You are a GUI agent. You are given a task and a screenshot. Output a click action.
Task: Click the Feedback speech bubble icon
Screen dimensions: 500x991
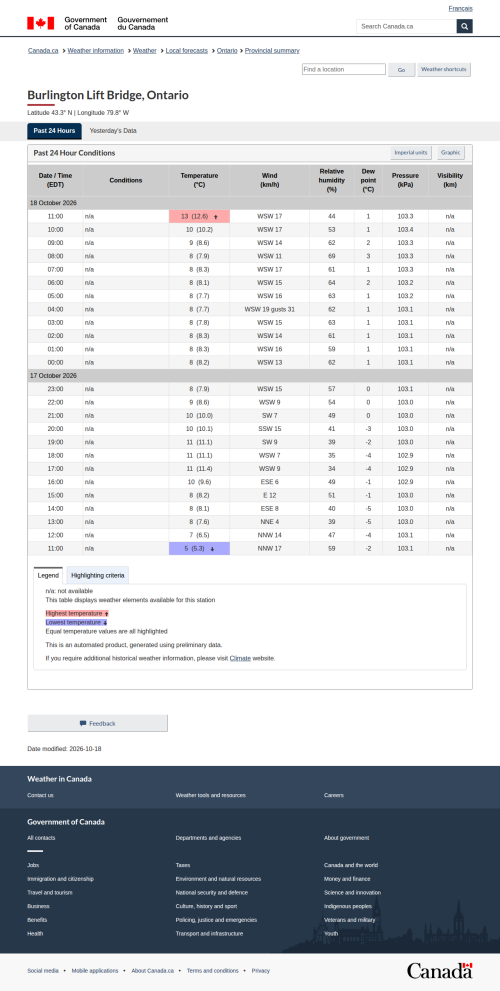(x=83, y=724)
